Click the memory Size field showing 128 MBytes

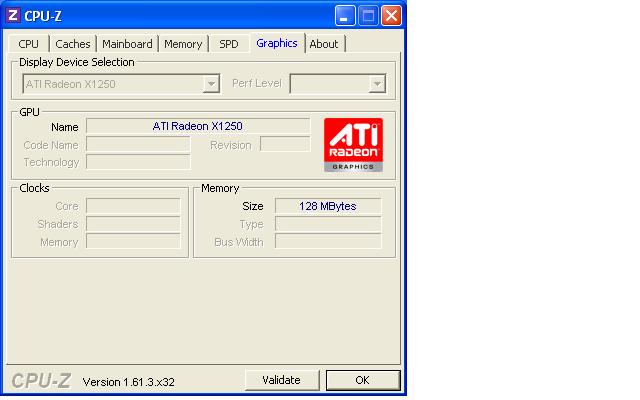pos(328,206)
